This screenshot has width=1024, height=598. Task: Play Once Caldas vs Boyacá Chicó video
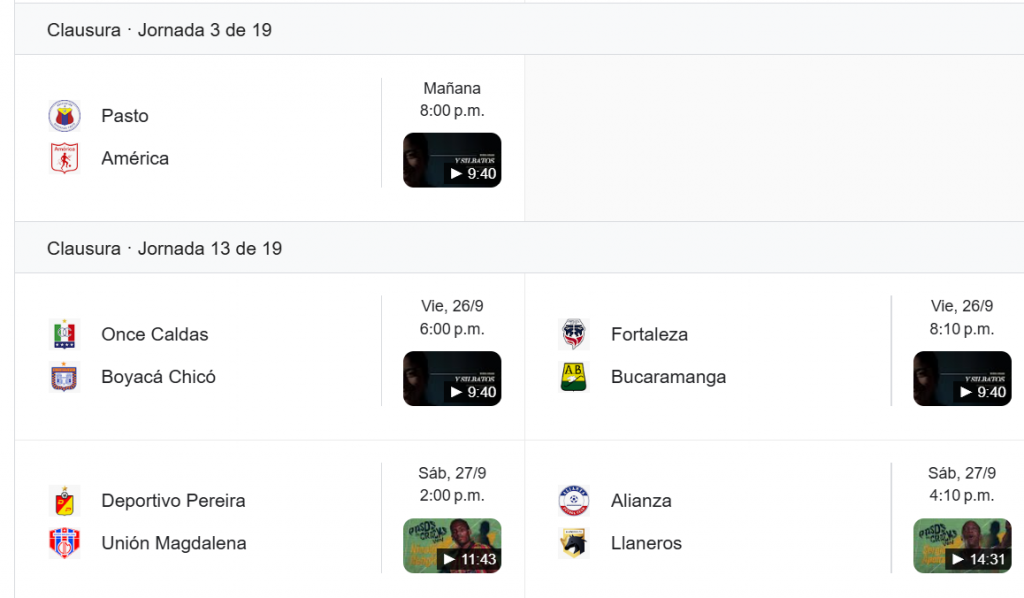tap(452, 379)
